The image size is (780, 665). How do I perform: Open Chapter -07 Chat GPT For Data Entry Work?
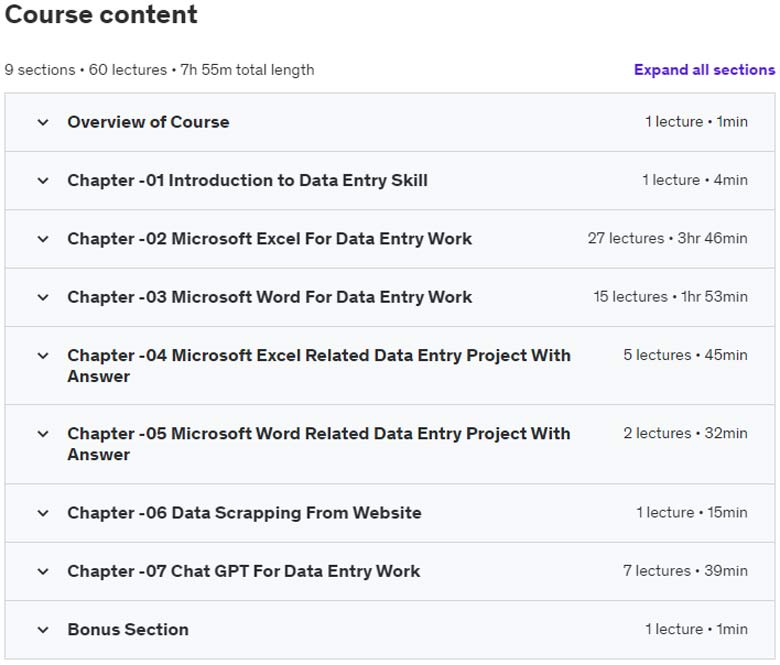click(x=244, y=571)
